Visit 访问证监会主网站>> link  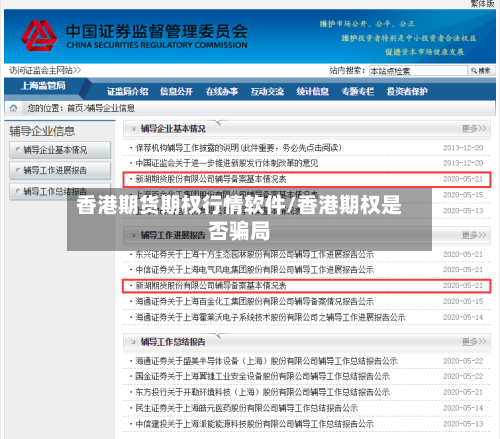[45, 70]
